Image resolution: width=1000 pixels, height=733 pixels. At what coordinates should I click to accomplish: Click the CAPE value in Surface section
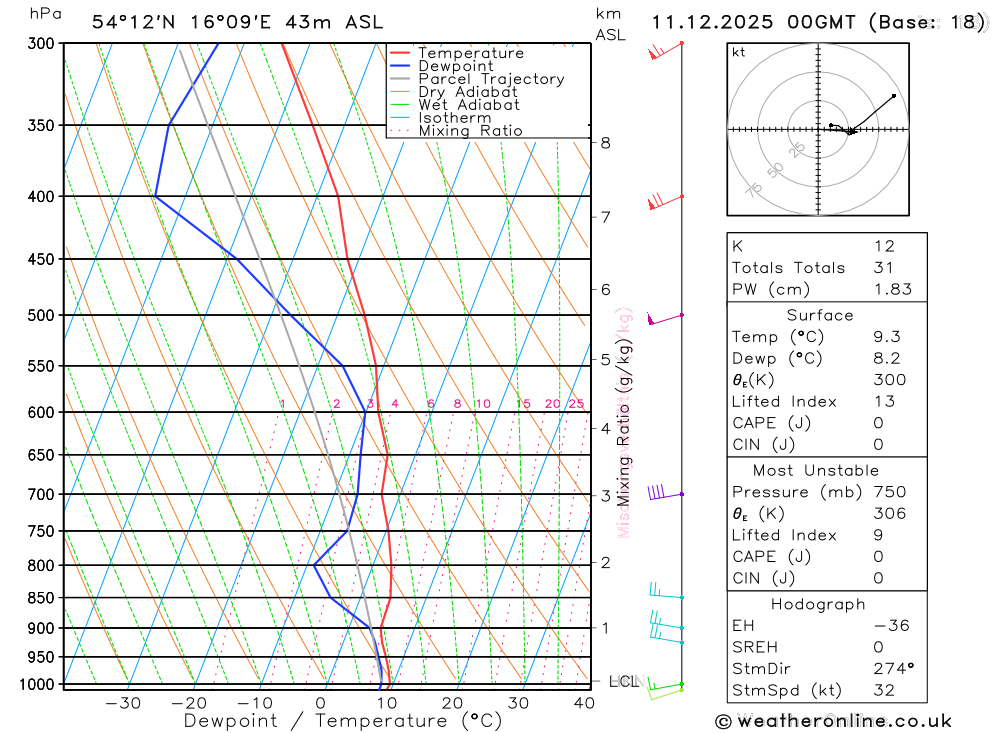(878, 423)
